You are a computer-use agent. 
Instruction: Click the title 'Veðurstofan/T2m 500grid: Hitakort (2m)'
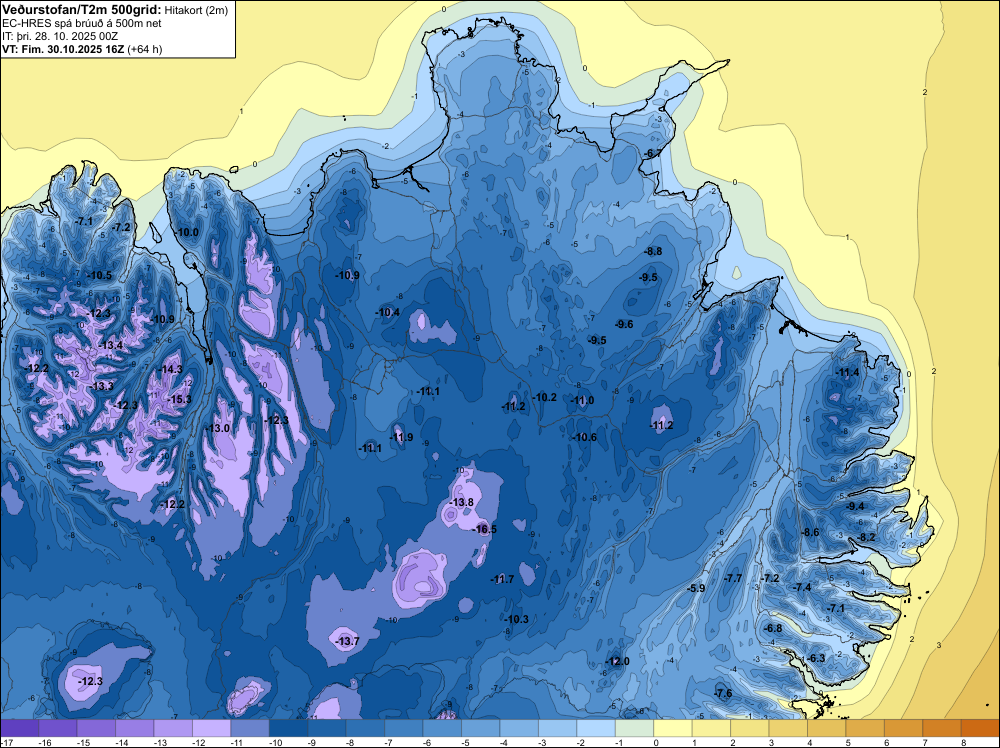115,10
